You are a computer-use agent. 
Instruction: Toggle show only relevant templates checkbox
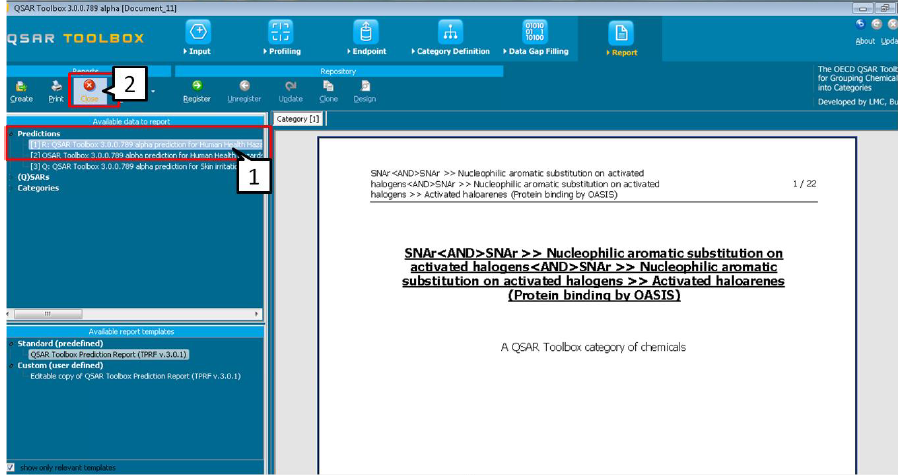pyautogui.click(x=11, y=467)
